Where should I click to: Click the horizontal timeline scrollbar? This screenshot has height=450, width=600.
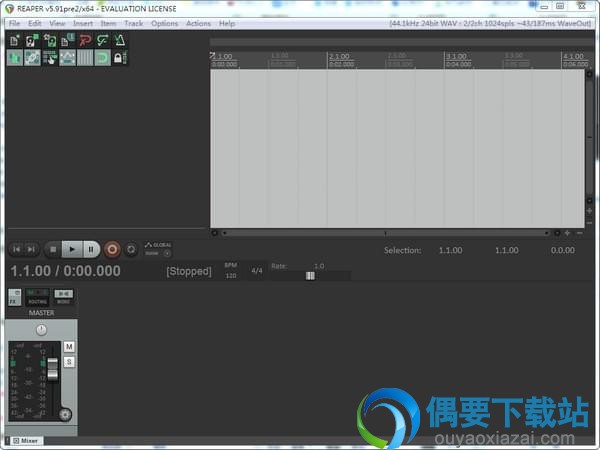[x=385, y=233]
